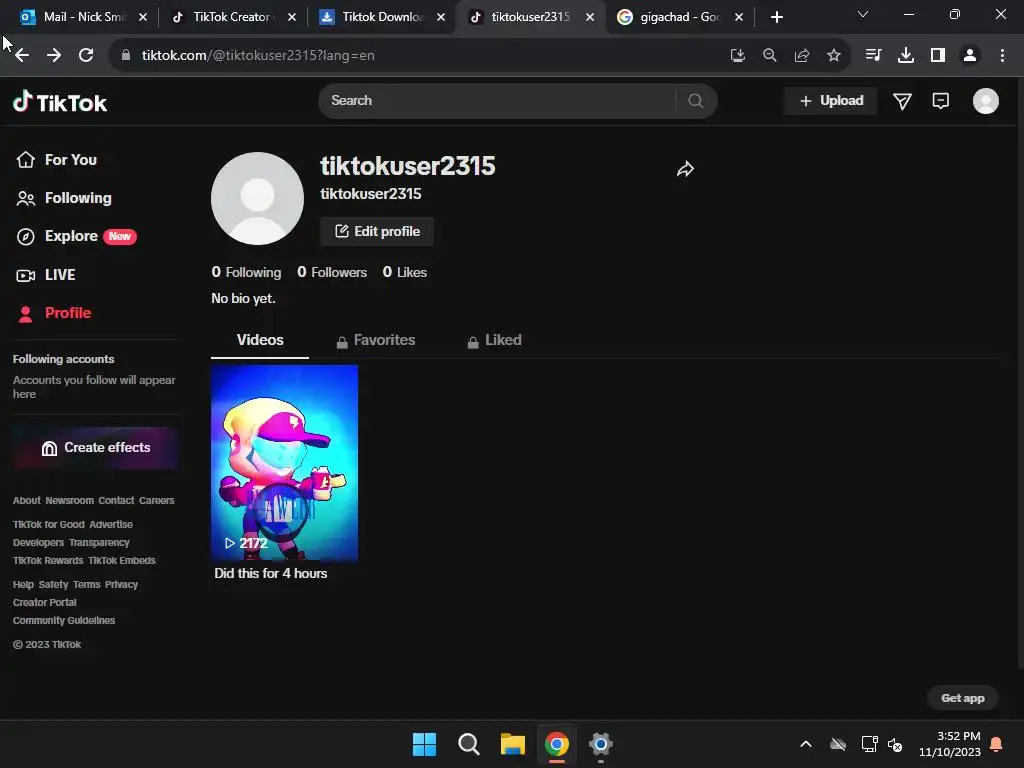Click the large profile picture
The height and width of the screenshot is (768, 1024).
coord(257,199)
